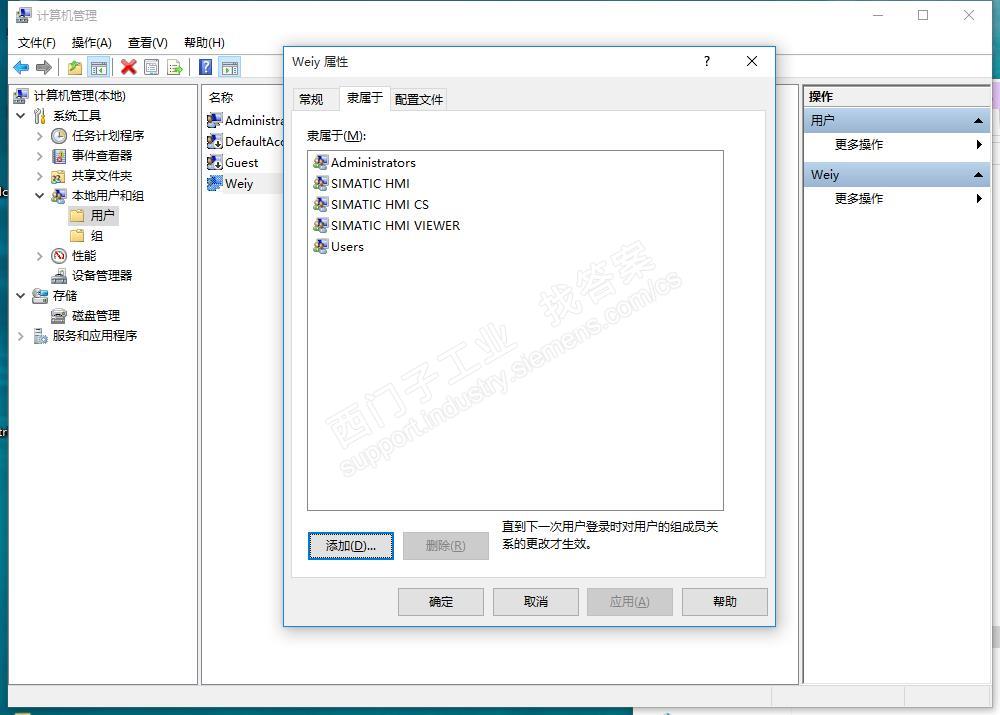Screen dimensions: 1000x715
Task: Open the 操作(A) menu
Action: [x=91, y=43]
